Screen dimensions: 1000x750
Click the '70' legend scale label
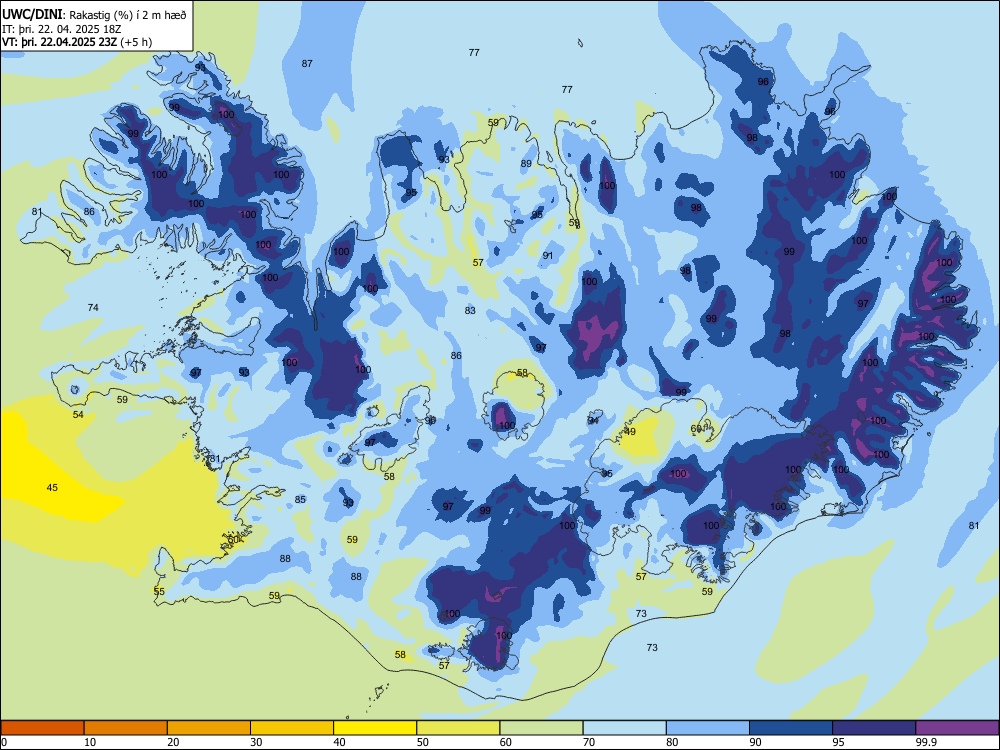point(589,742)
